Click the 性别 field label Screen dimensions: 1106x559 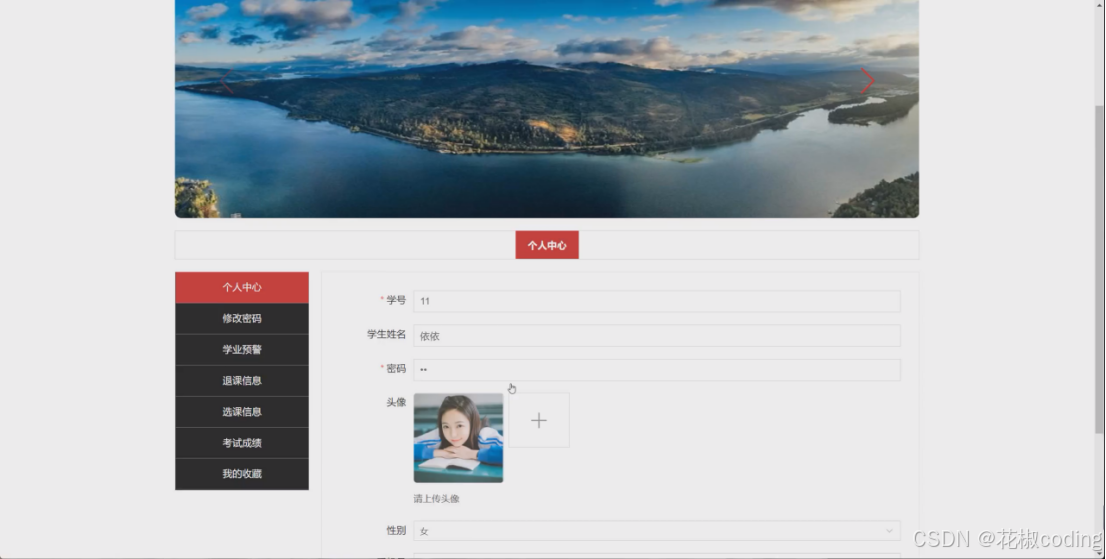coord(396,530)
